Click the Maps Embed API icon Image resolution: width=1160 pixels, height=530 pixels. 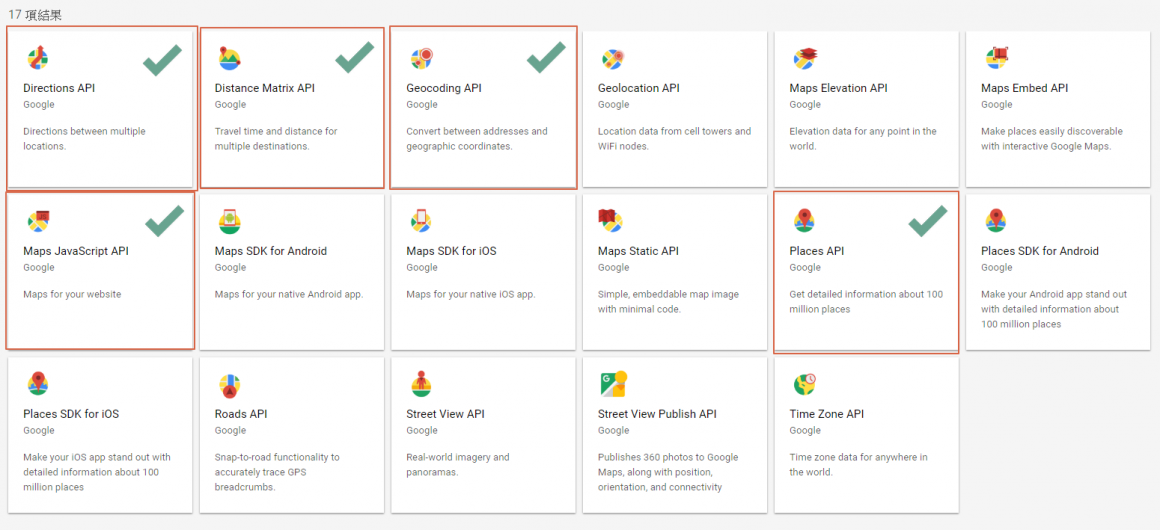(996, 58)
